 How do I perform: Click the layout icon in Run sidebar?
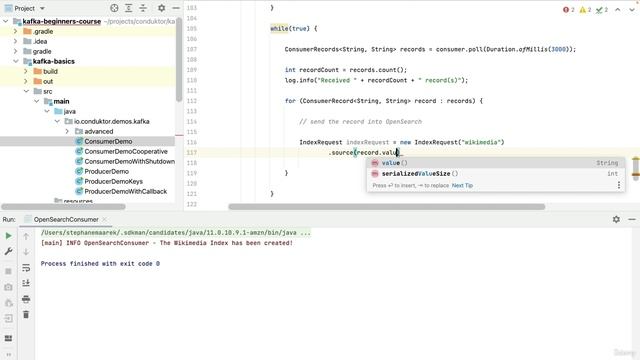(x=8, y=338)
